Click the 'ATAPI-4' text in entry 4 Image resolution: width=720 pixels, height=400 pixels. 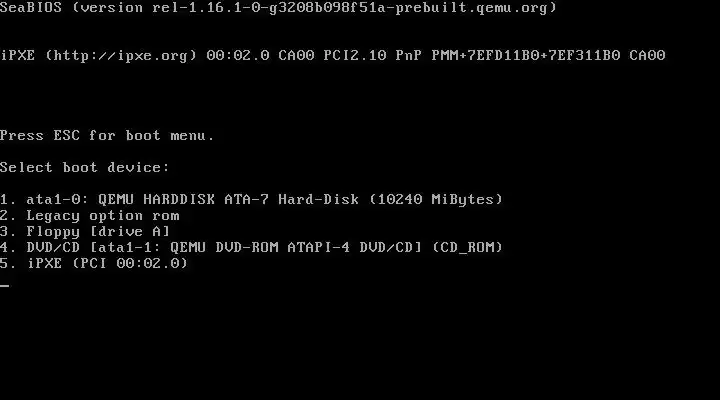coord(319,248)
